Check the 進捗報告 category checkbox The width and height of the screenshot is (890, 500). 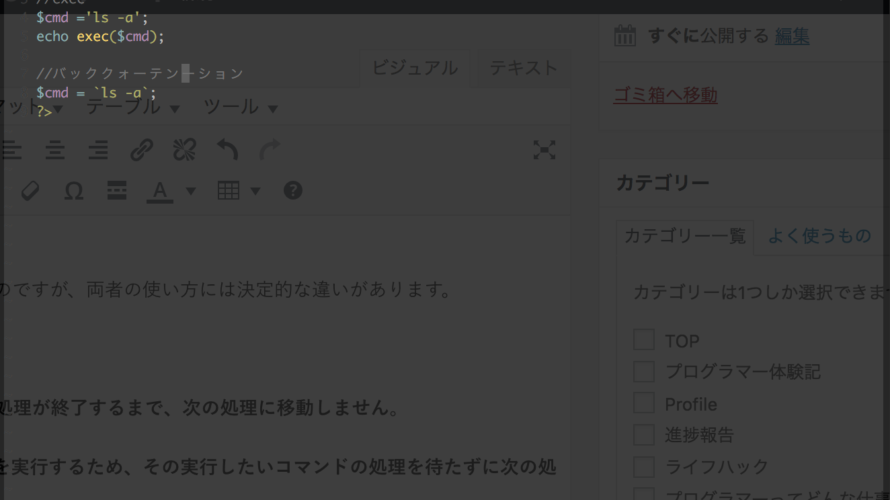pyautogui.click(x=644, y=435)
